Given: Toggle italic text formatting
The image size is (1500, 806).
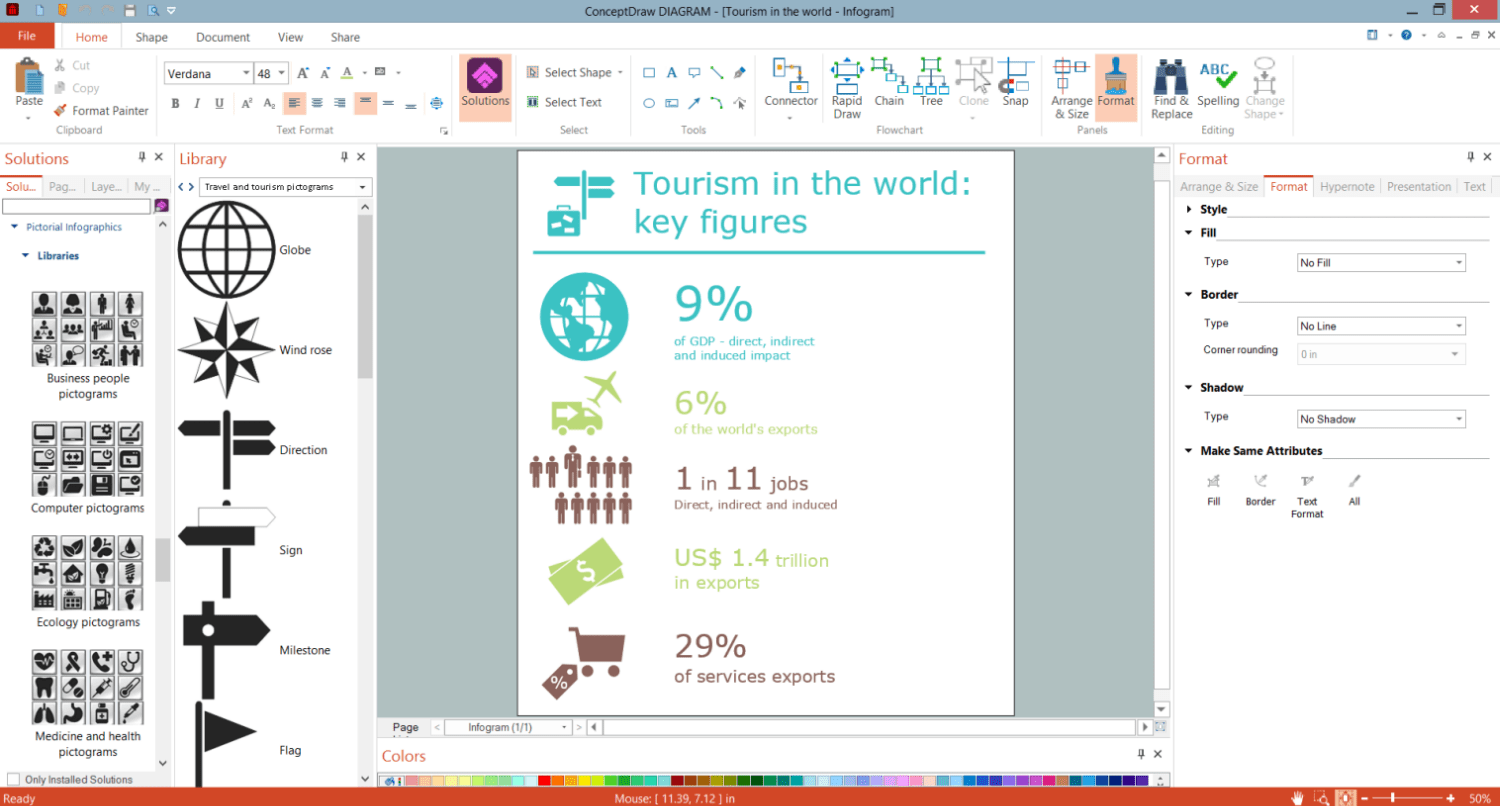Looking at the screenshot, I should pyautogui.click(x=196, y=103).
